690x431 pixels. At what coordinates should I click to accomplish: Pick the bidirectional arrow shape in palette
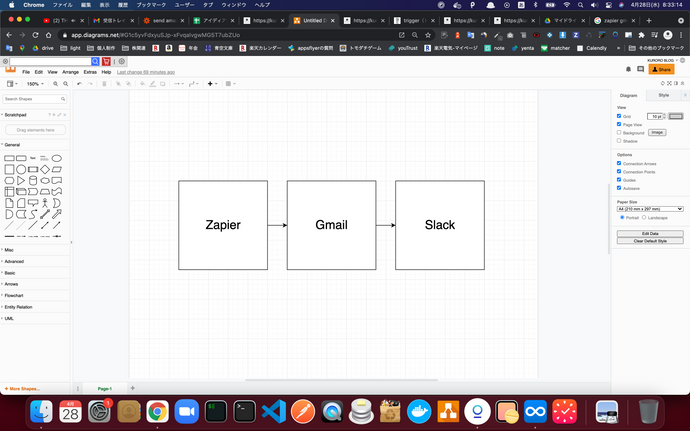pyautogui.click(x=45, y=214)
